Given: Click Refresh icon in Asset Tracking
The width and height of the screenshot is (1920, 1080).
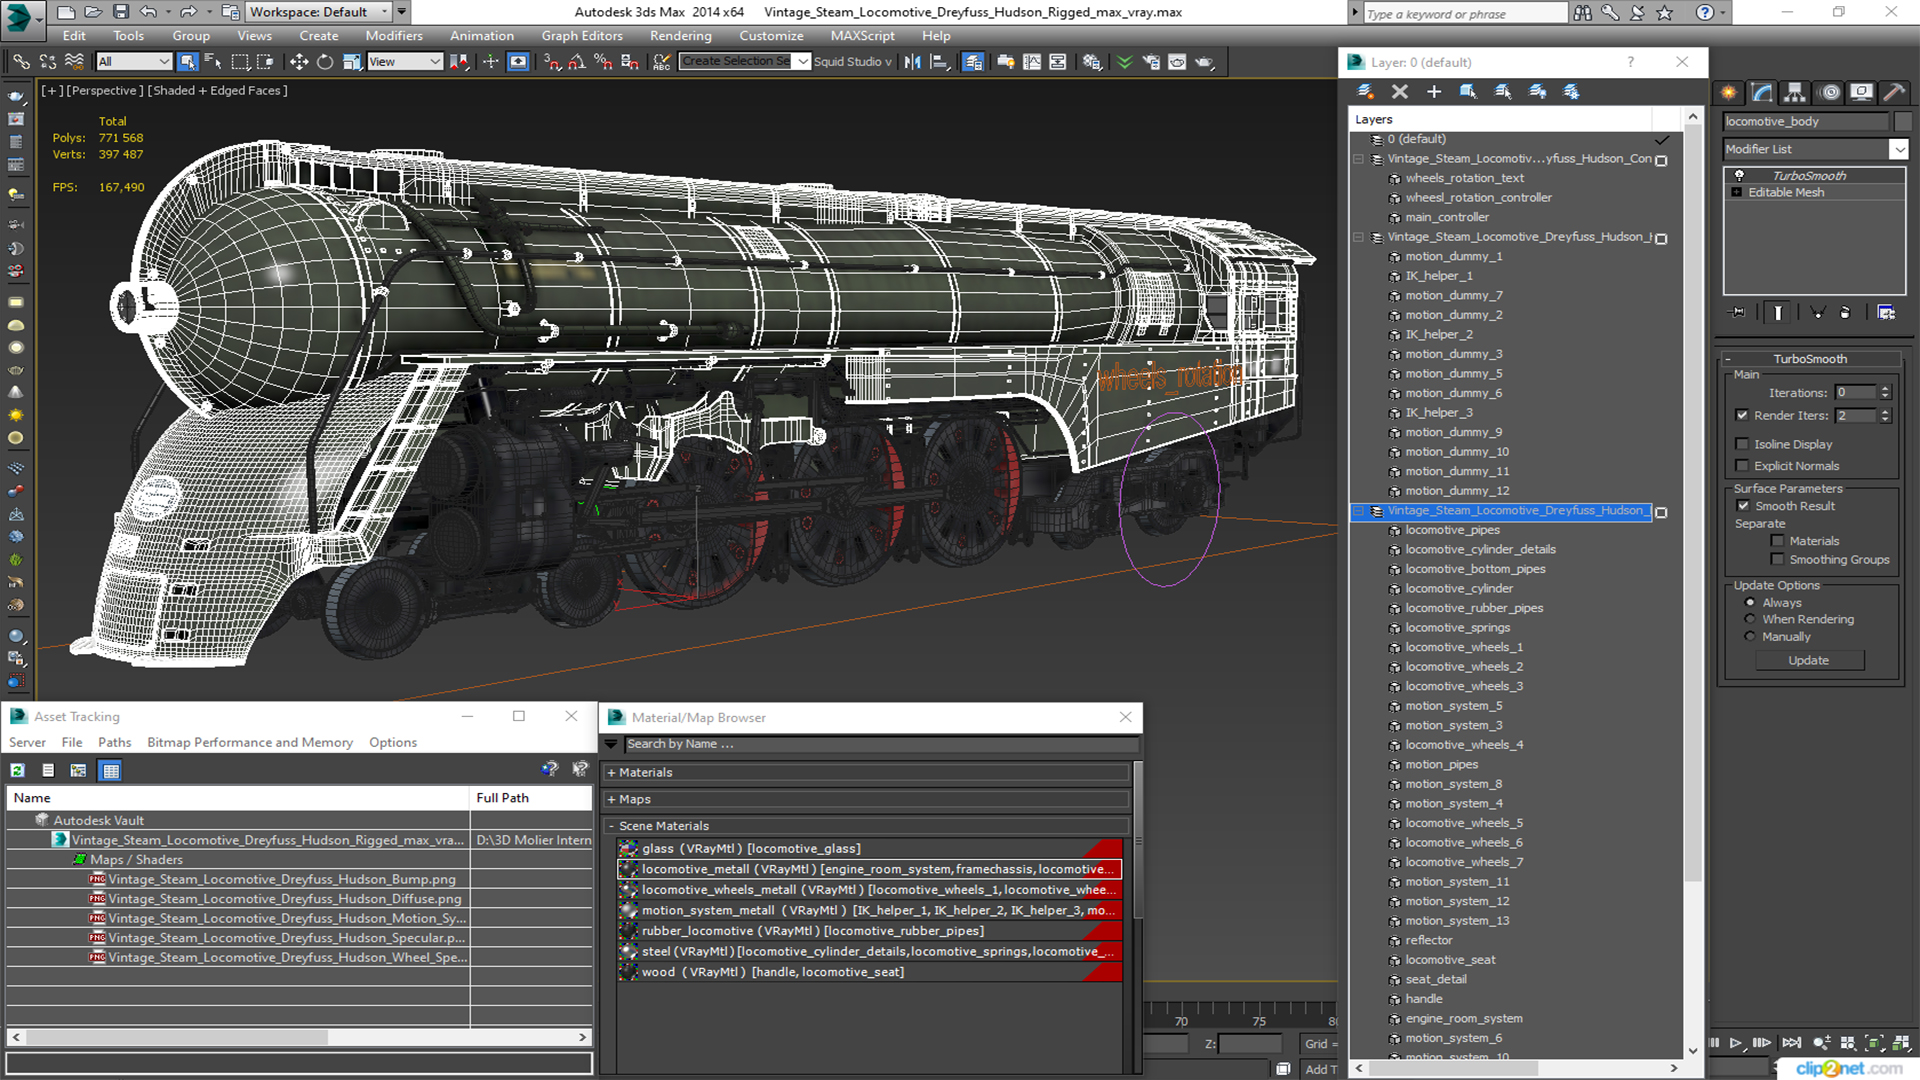Looking at the screenshot, I should (18, 770).
